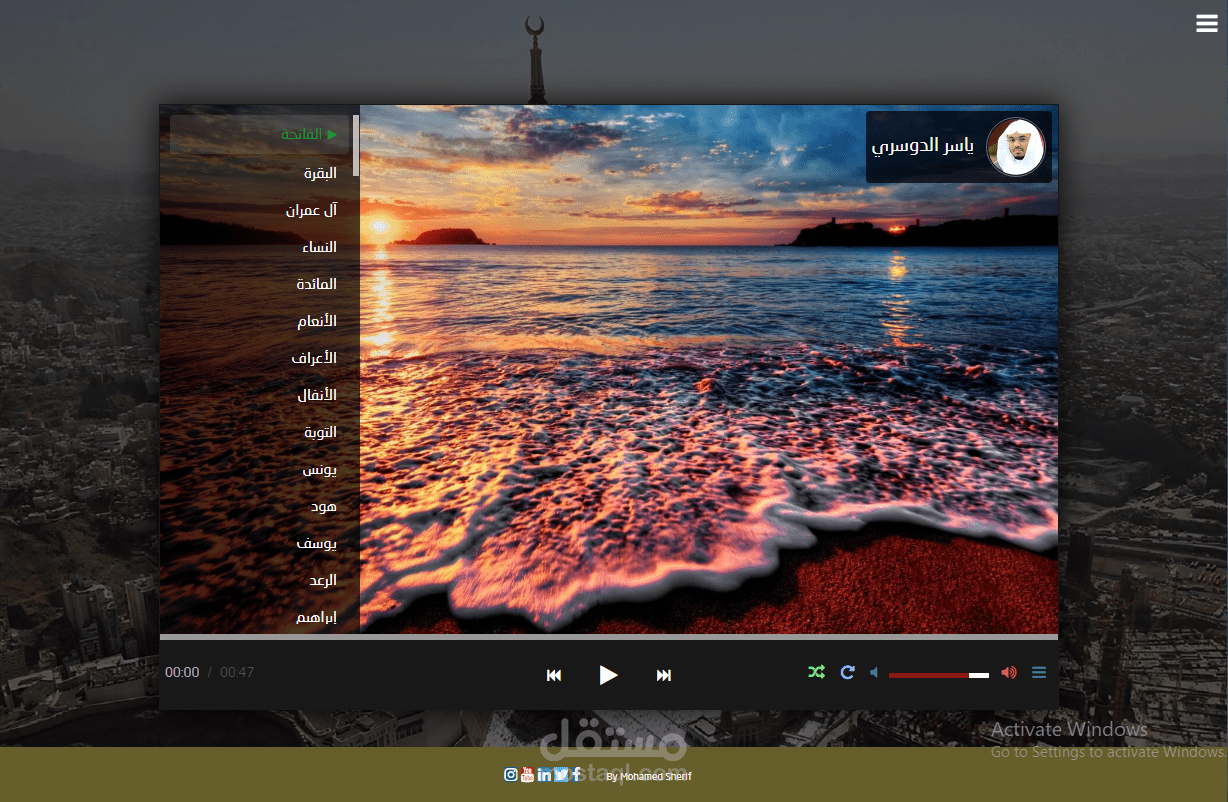Click the red max-volume speaker icon

pyautogui.click(x=1009, y=672)
